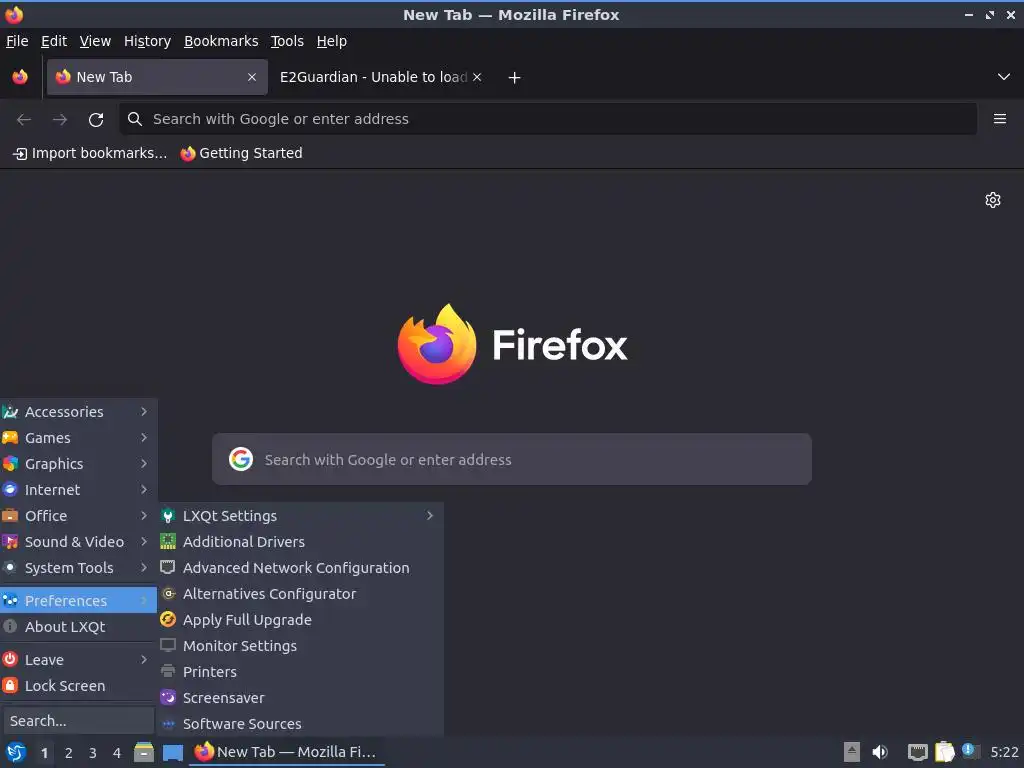The height and width of the screenshot is (768, 1024).
Task: Go back with the back arrow
Action: point(24,119)
